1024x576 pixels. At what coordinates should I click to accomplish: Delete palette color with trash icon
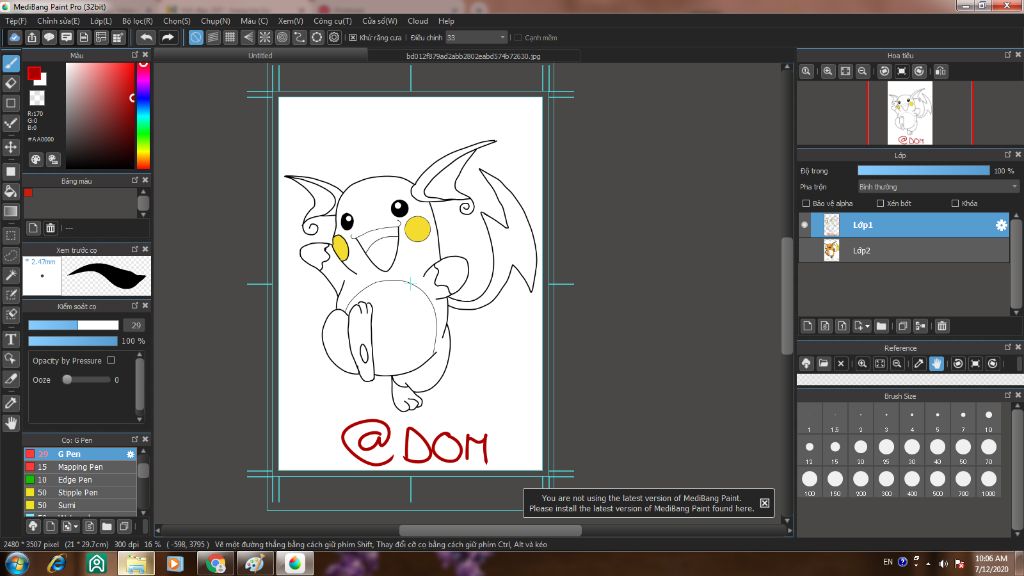pyautogui.click(x=50, y=228)
